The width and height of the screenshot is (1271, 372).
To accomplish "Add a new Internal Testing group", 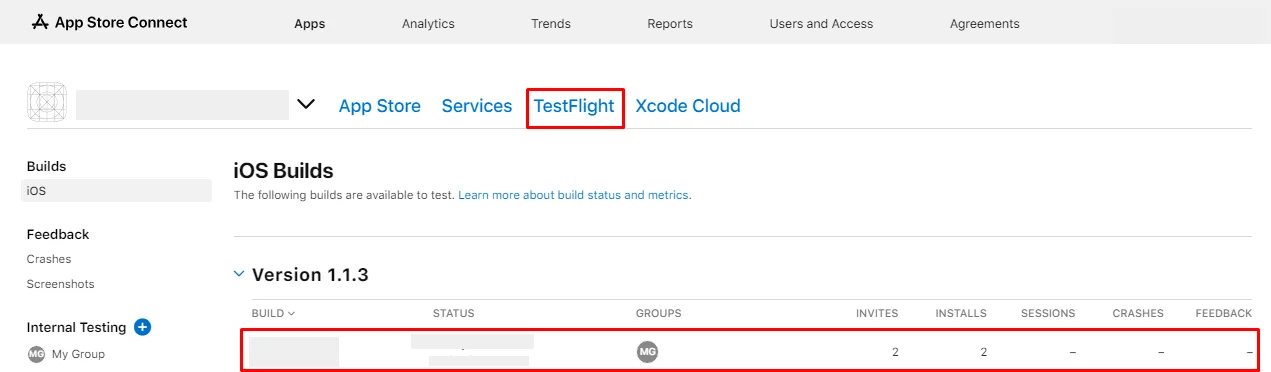I will (142, 327).
